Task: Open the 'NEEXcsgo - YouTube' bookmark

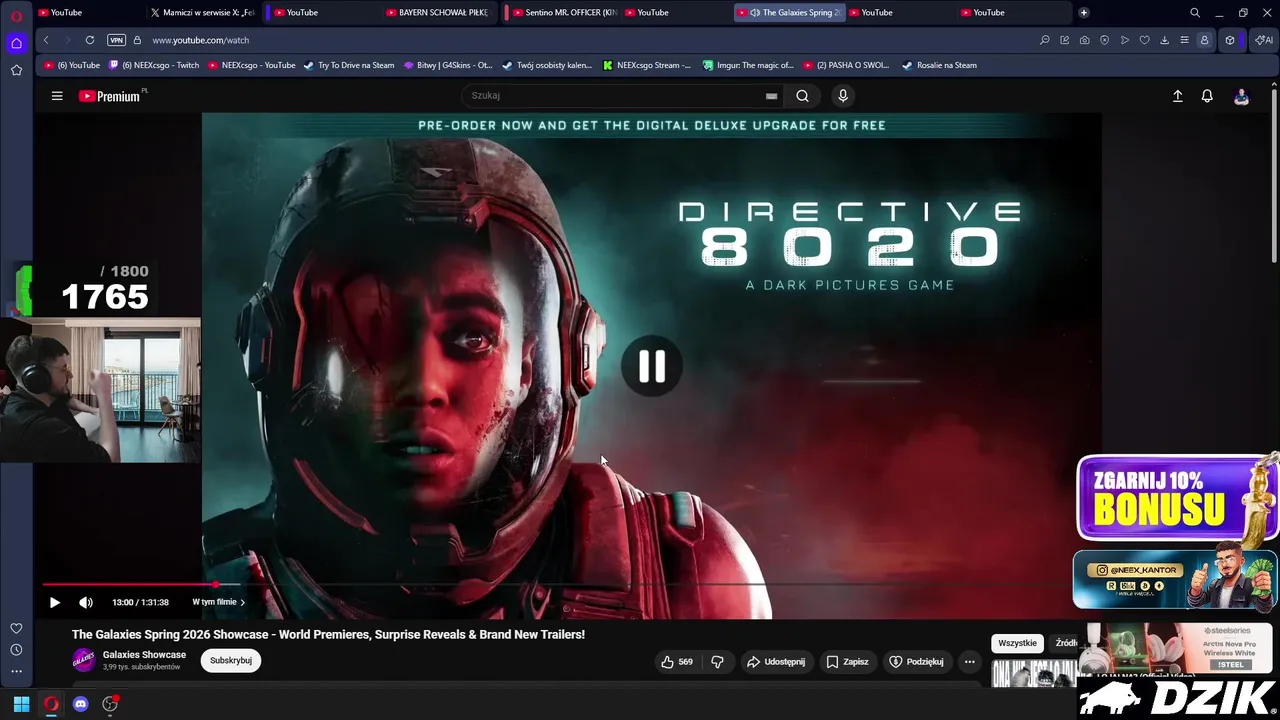Action: 251,65
